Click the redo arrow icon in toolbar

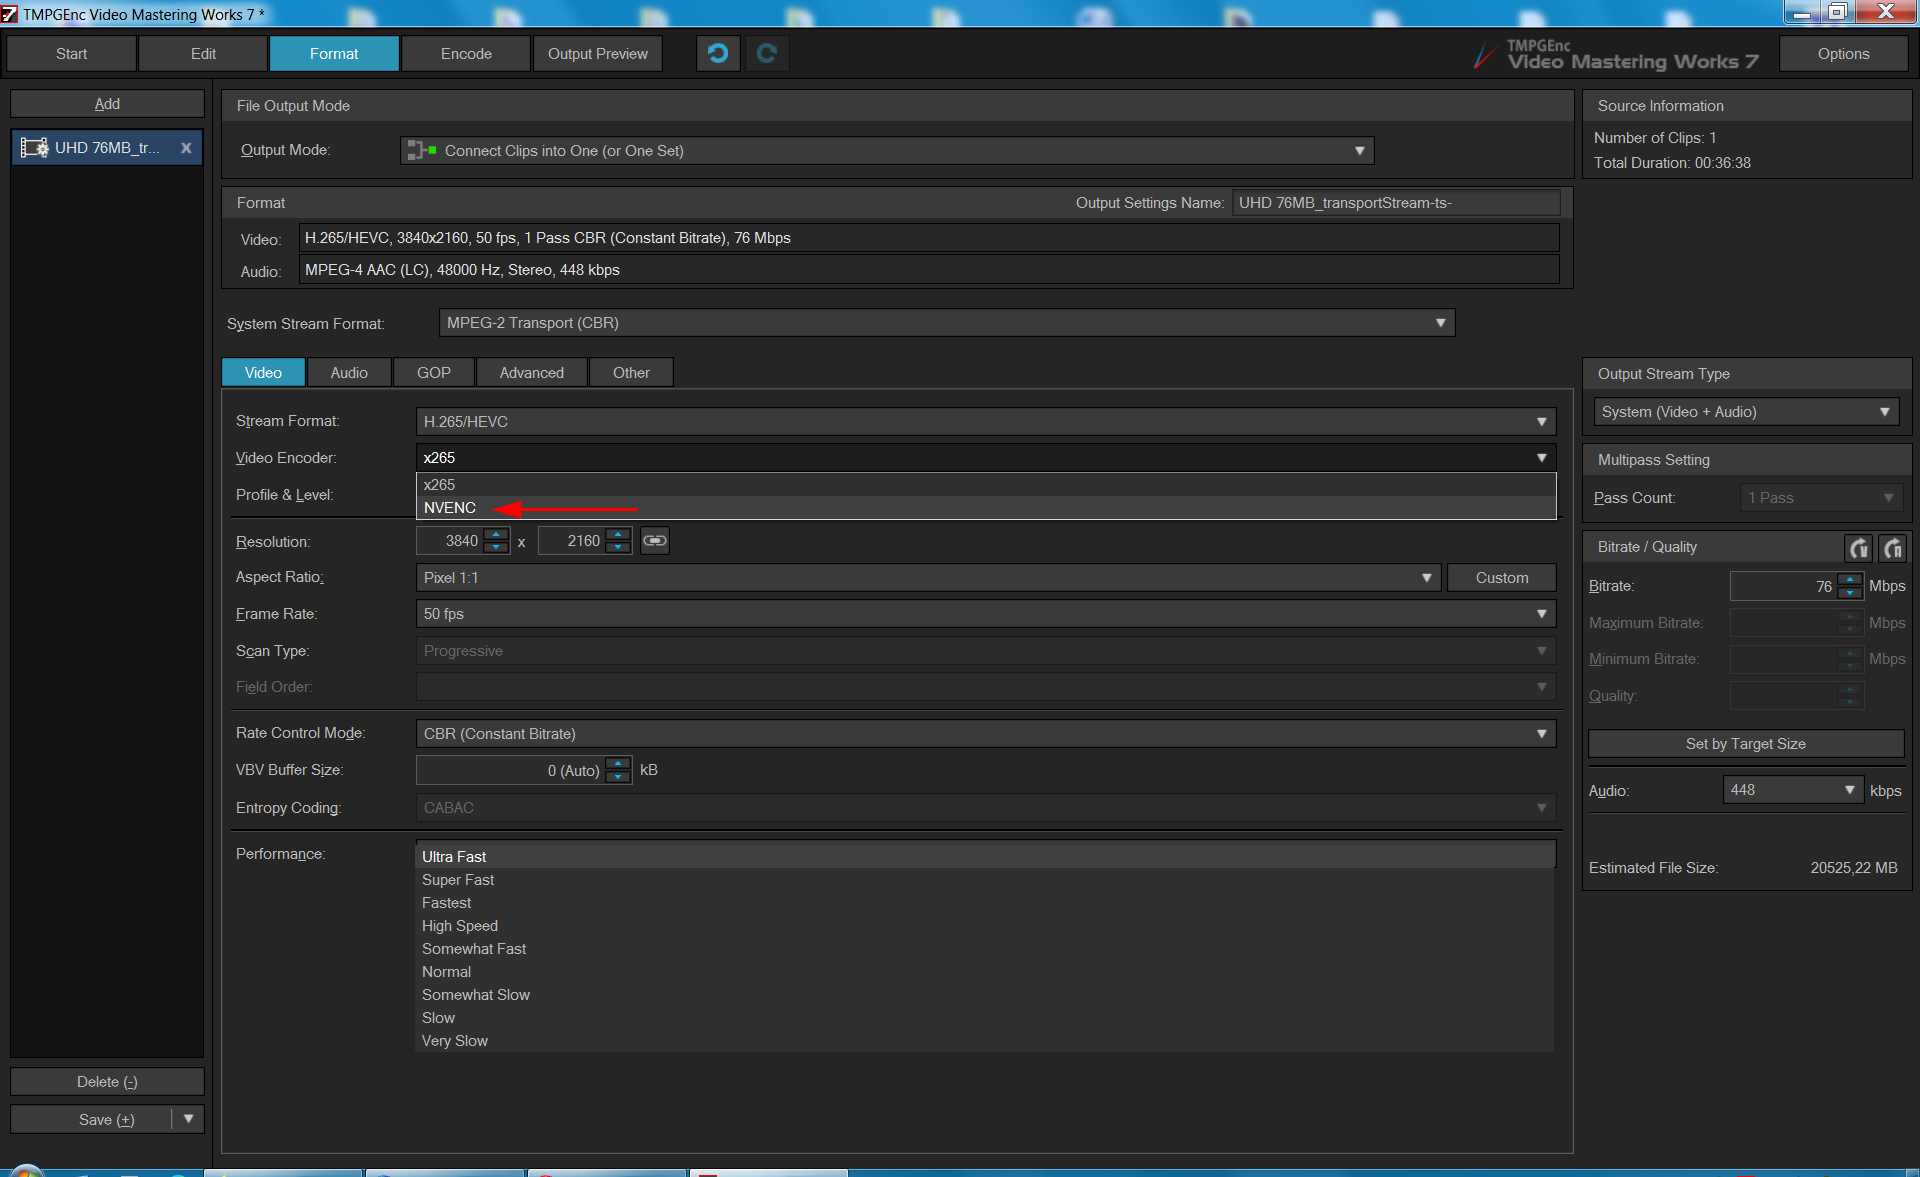(767, 54)
